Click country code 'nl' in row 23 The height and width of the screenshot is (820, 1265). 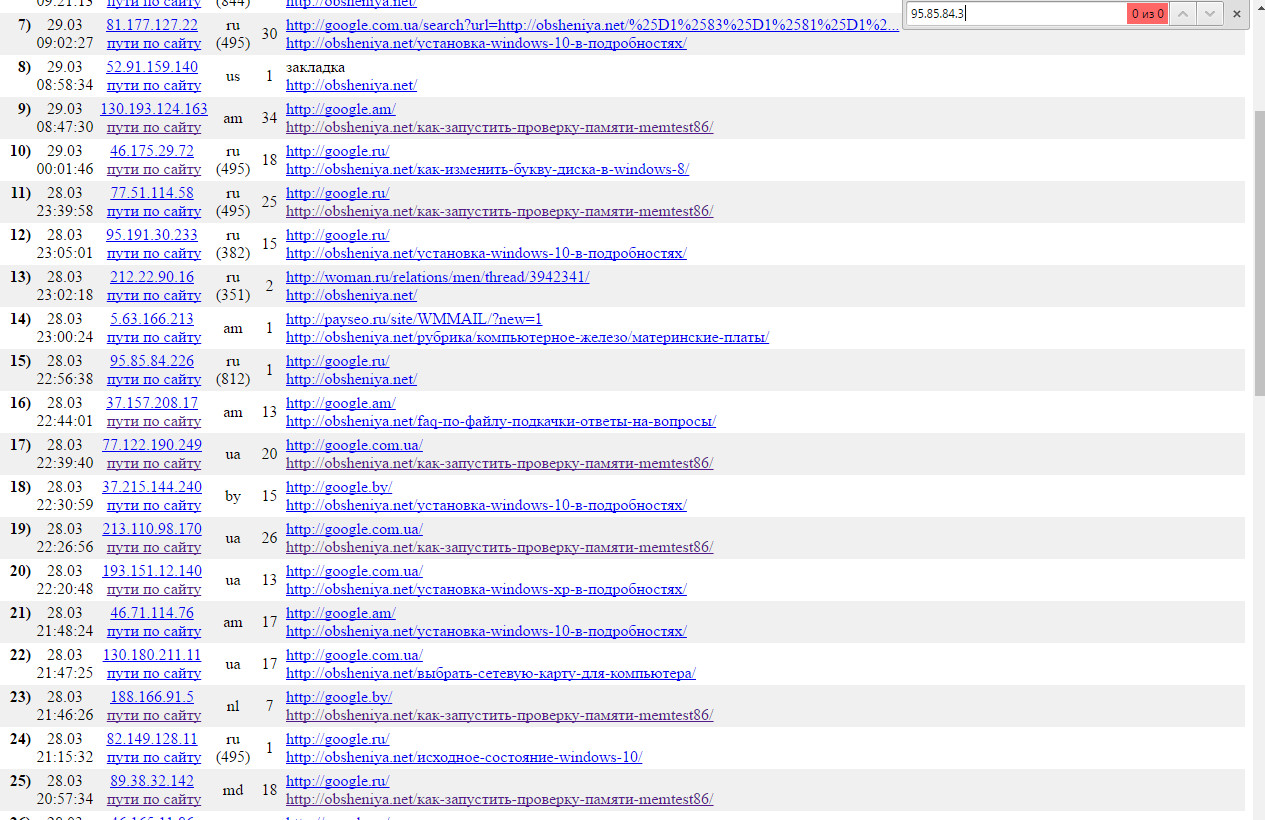[x=233, y=706]
